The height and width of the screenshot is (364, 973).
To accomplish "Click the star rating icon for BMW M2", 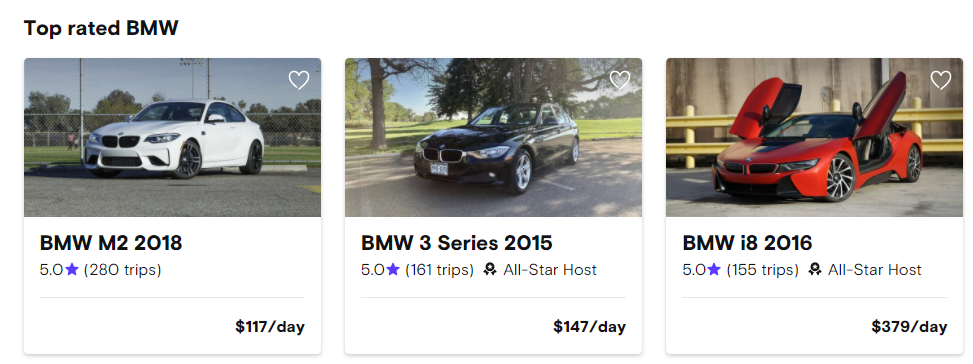I will coord(72,269).
